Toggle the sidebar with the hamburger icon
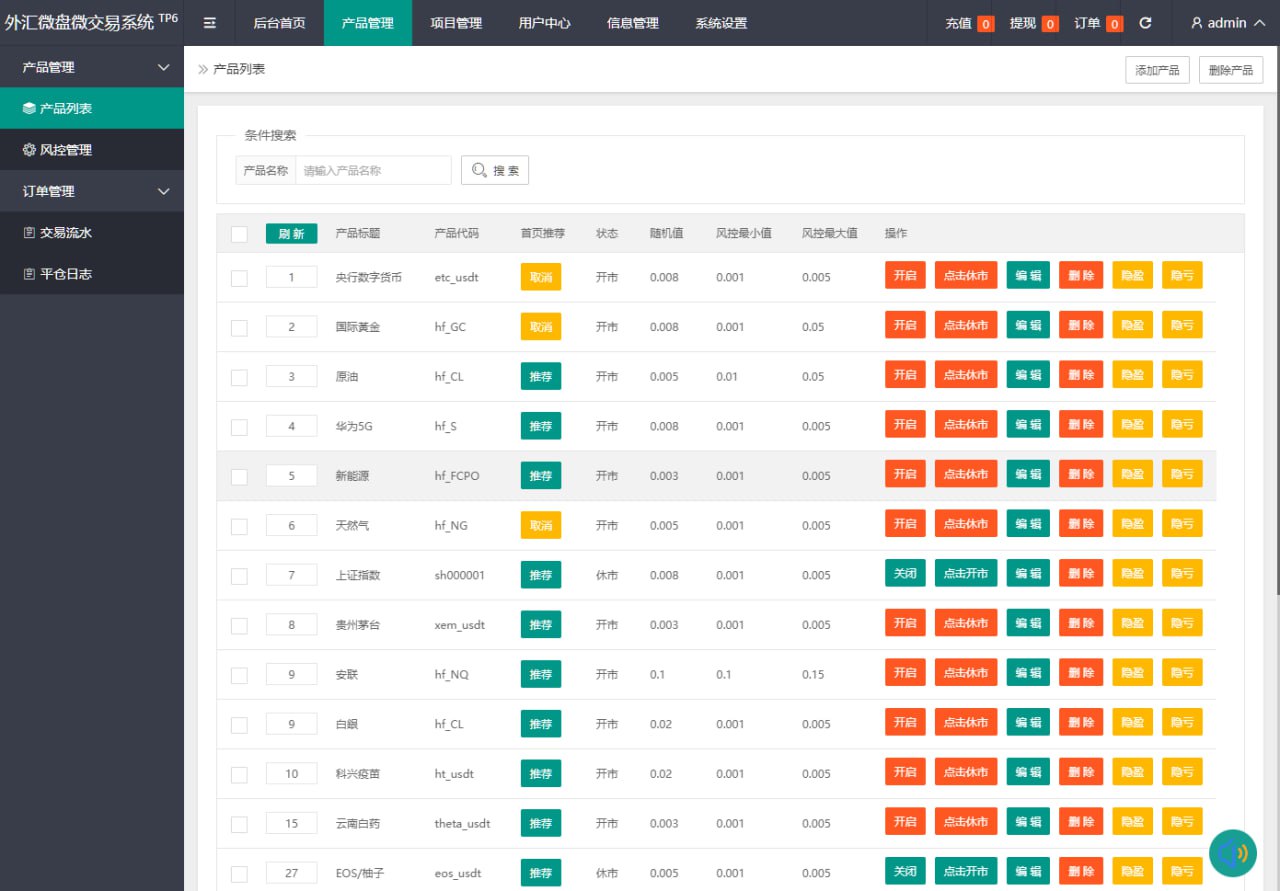This screenshot has height=891, width=1280. (x=210, y=23)
